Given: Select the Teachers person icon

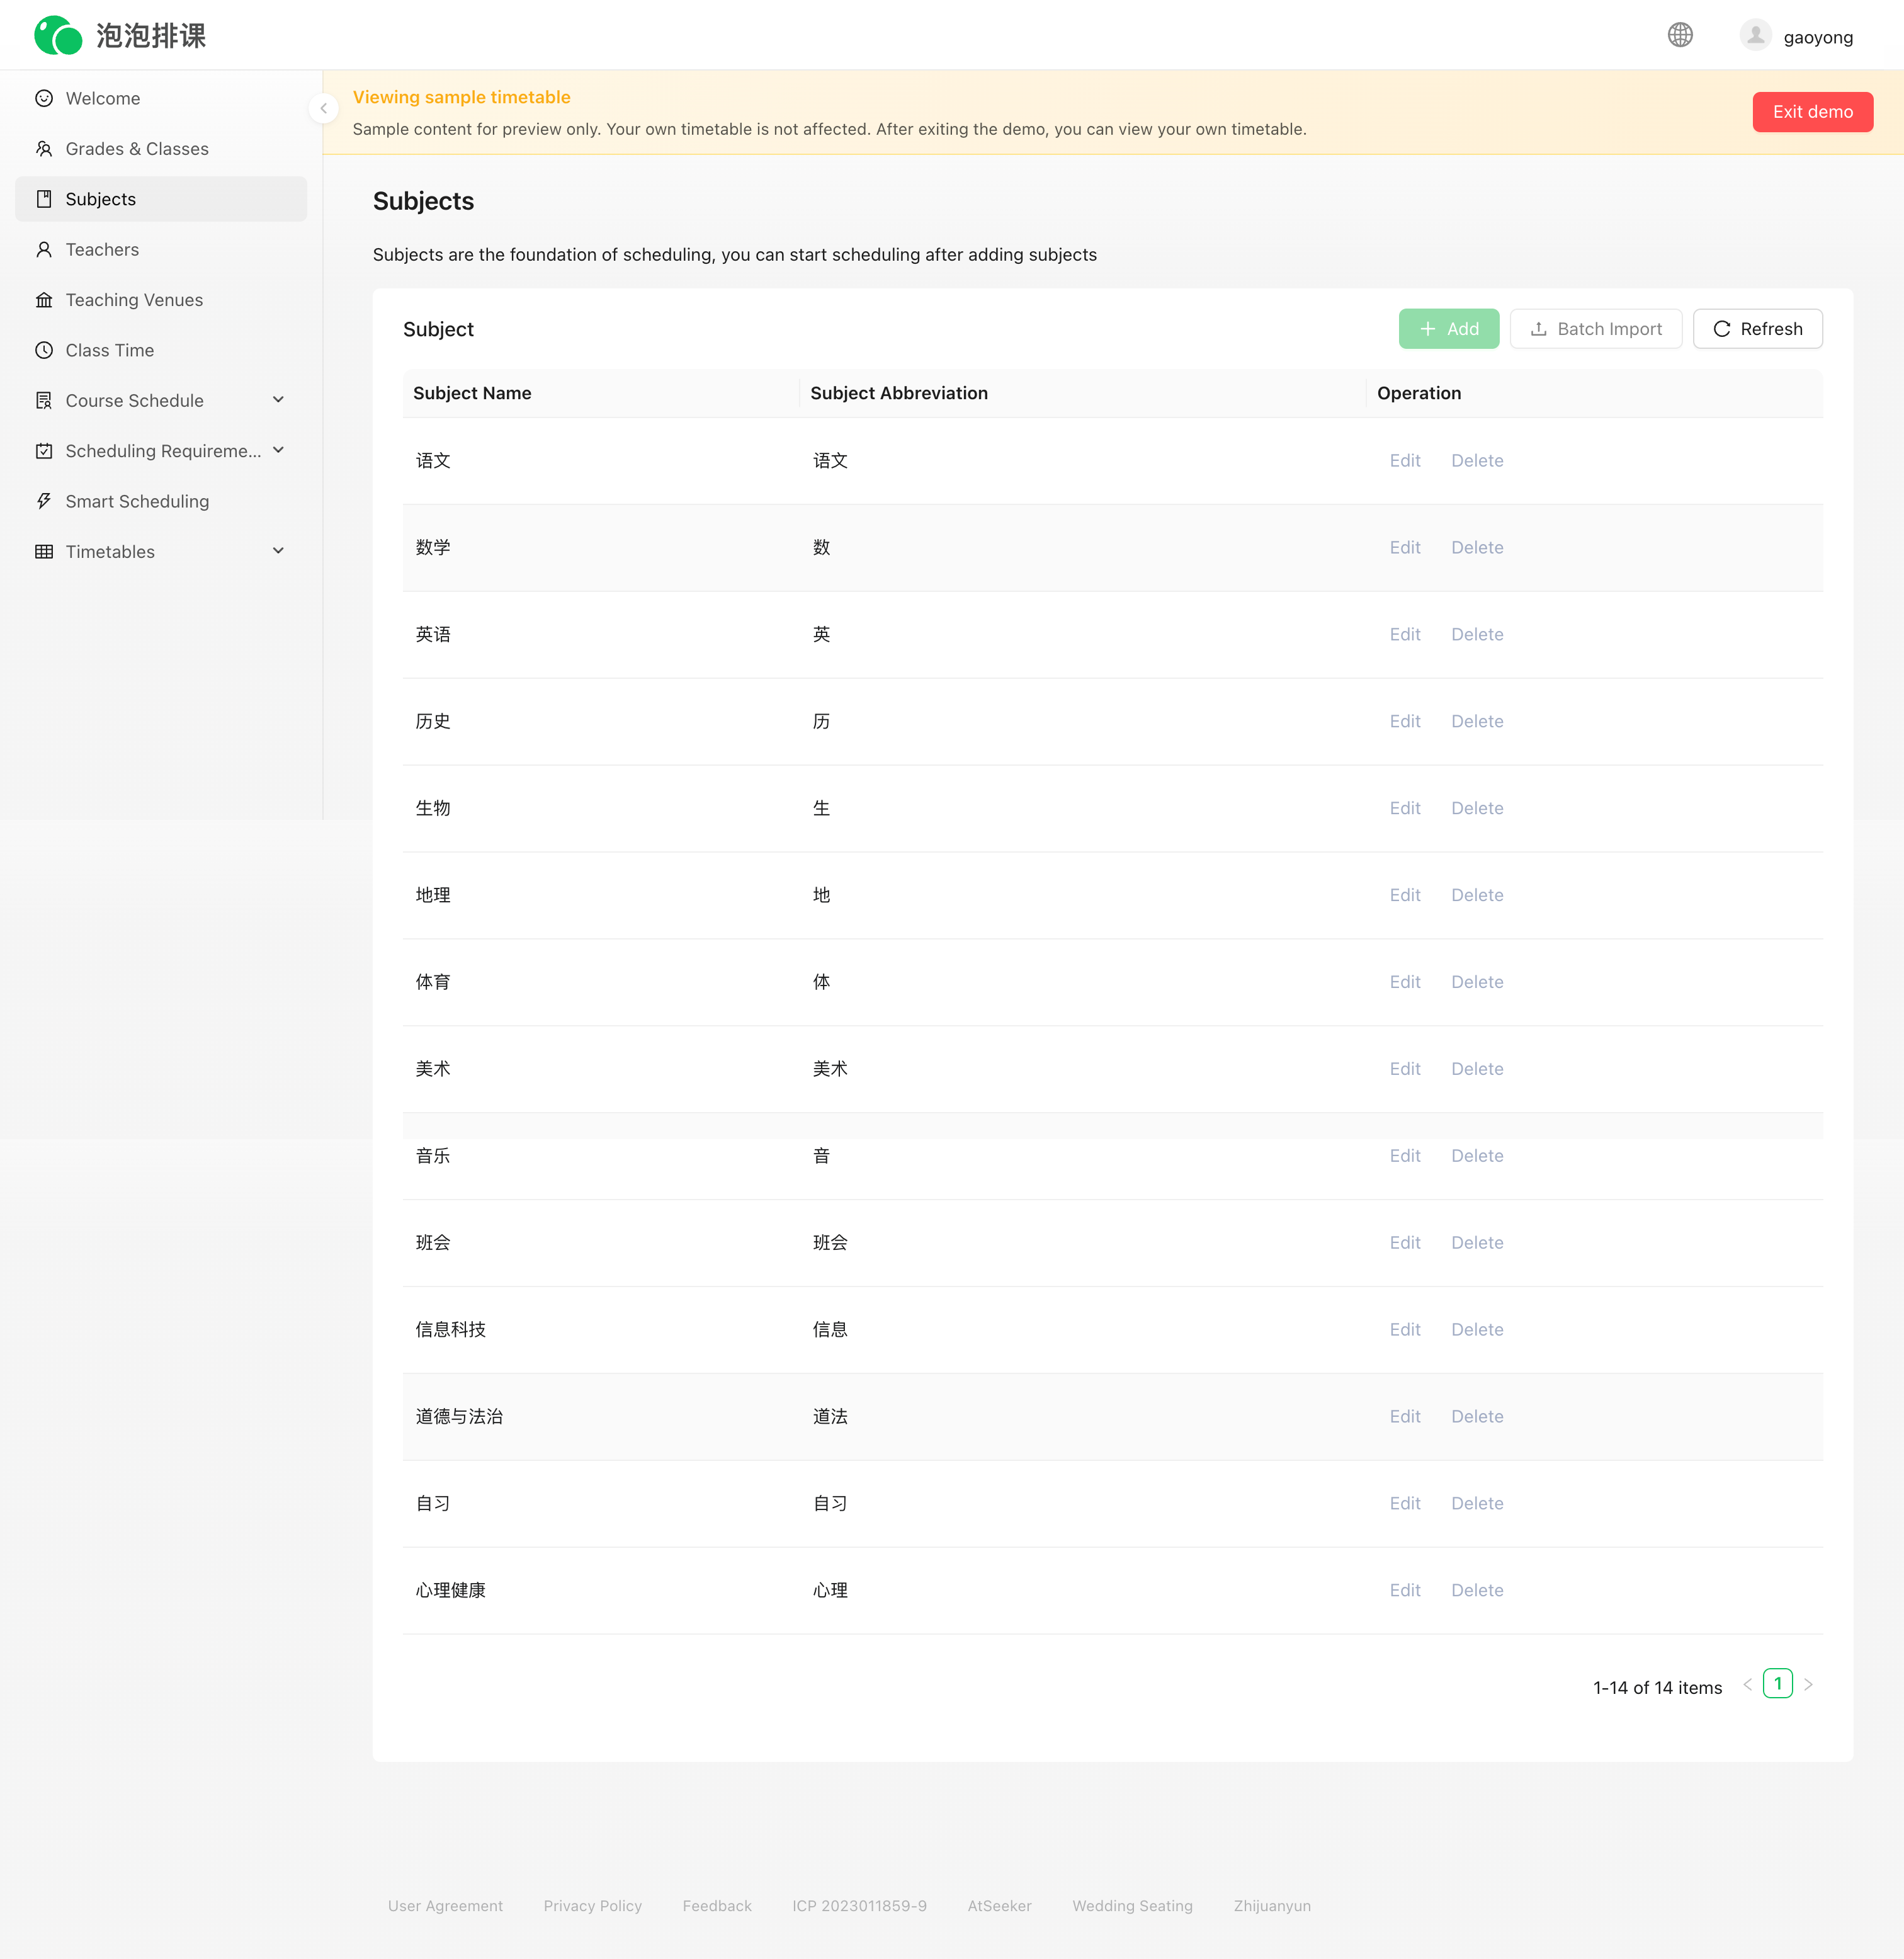Looking at the screenshot, I should pyautogui.click(x=44, y=249).
